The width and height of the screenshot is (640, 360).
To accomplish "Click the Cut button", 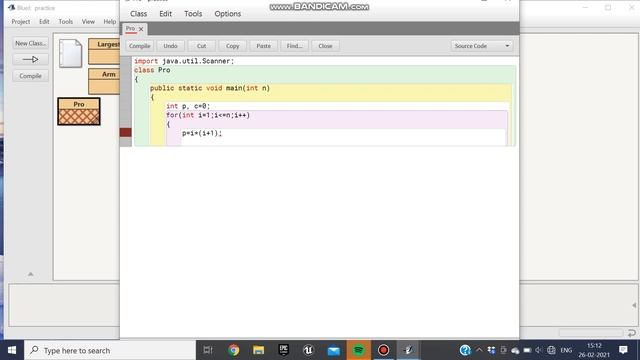I will pos(202,46).
